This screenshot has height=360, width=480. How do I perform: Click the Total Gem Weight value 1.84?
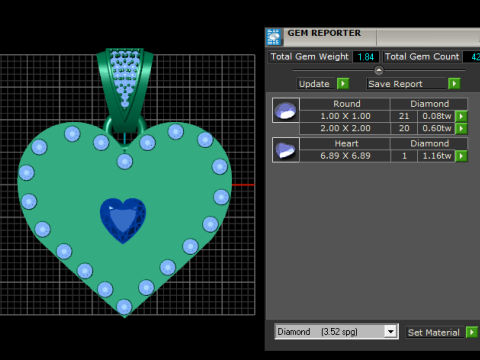[366, 57]
